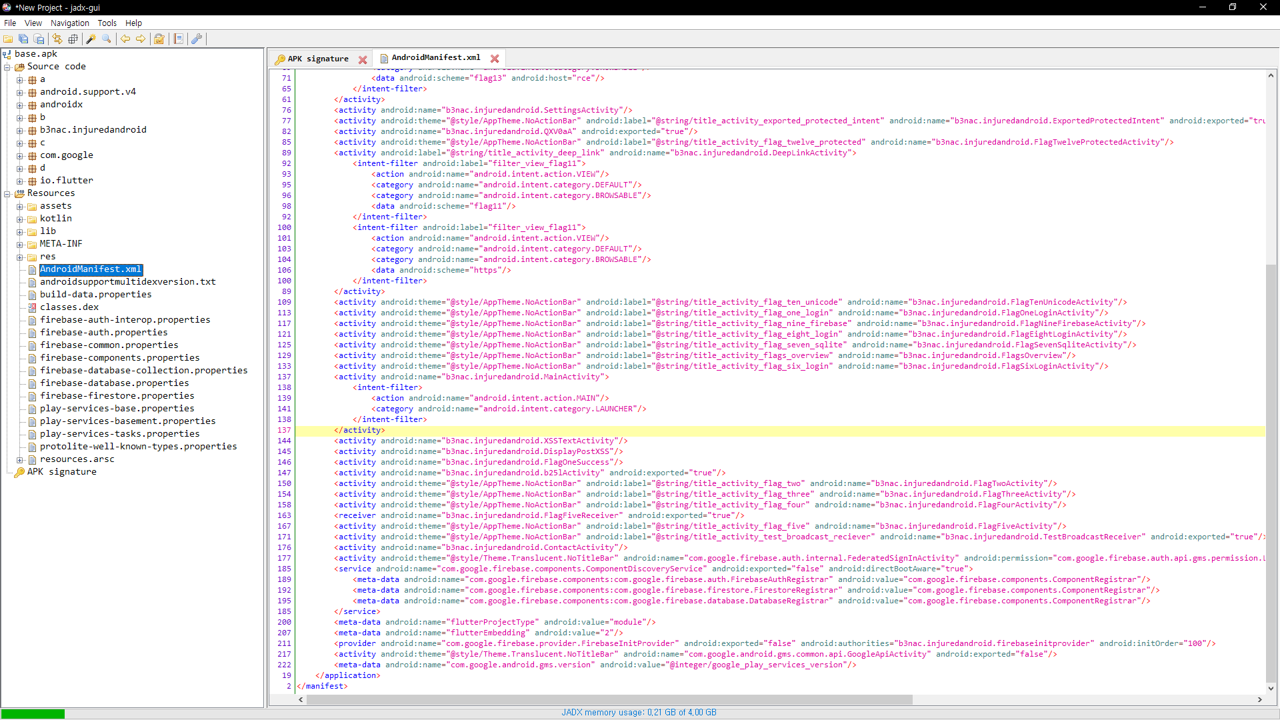Screen dimensions: 1280x720
Task: Open Preferences with the wrench icon
Action: tap(197, 39)
